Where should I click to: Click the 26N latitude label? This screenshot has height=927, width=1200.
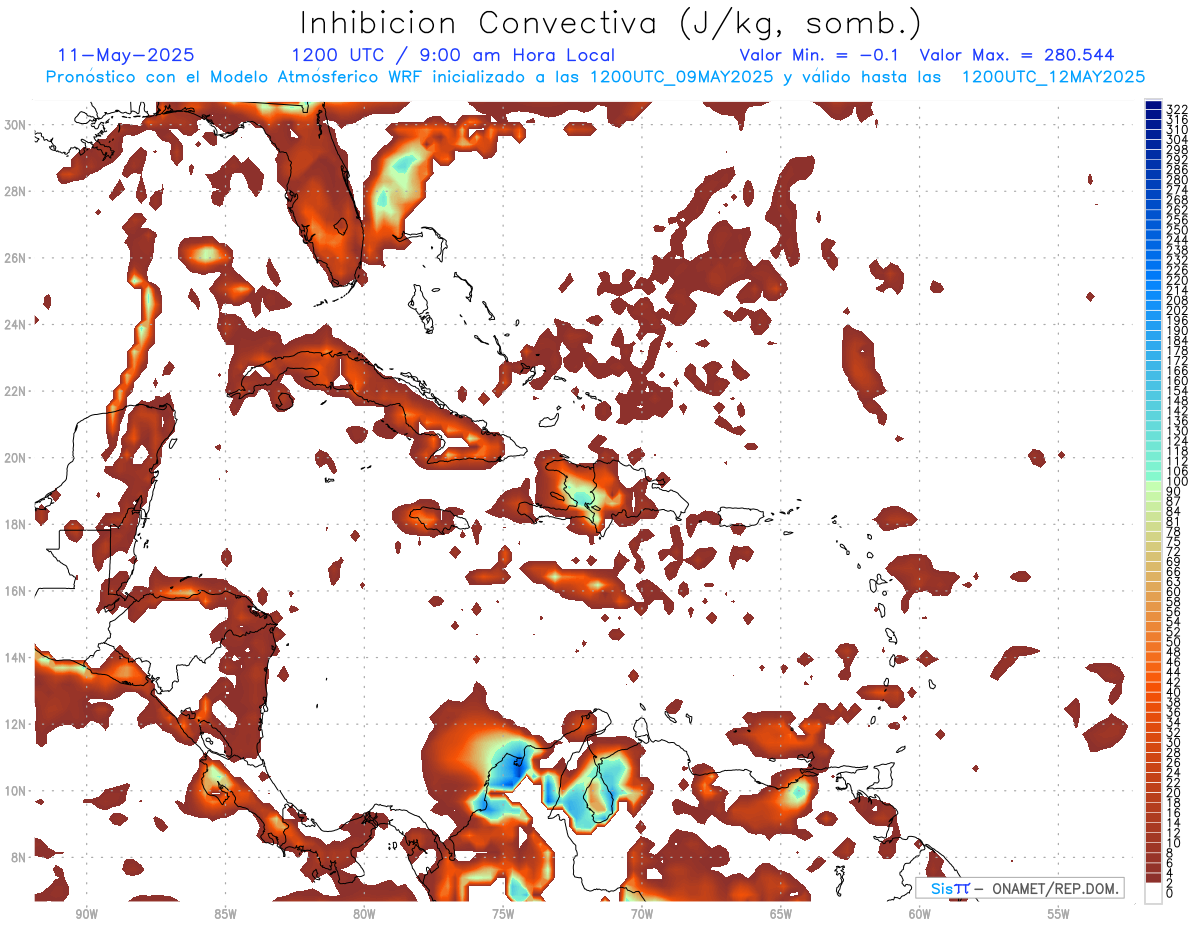[17, 257]
